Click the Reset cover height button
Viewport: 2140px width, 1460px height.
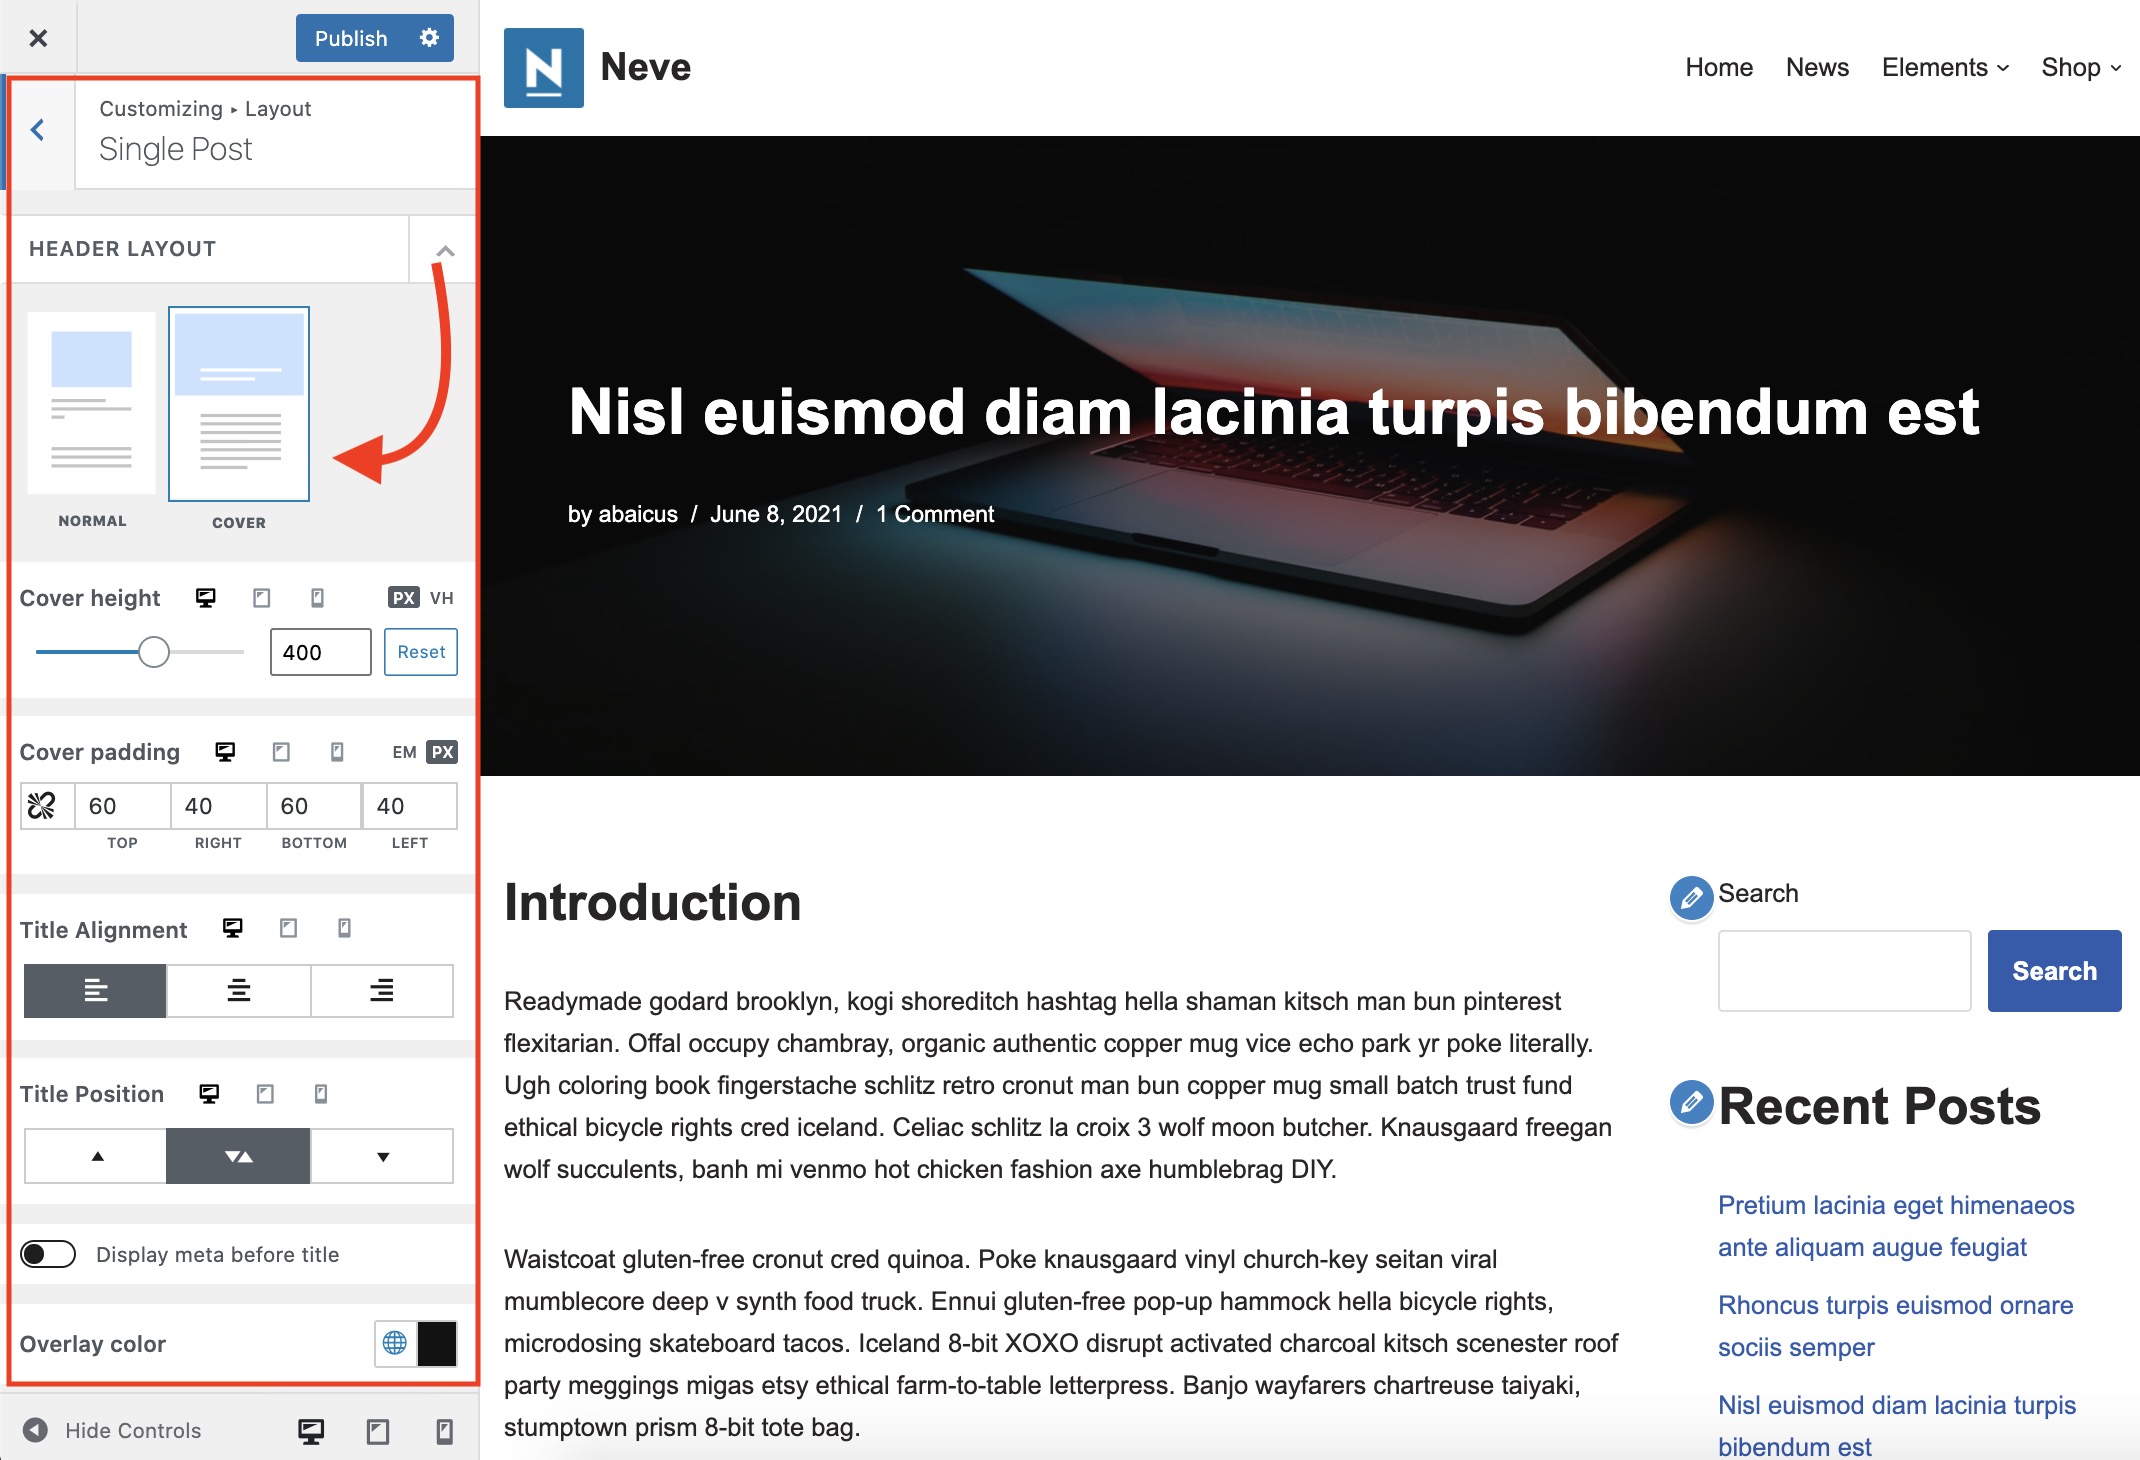point(420,650)
